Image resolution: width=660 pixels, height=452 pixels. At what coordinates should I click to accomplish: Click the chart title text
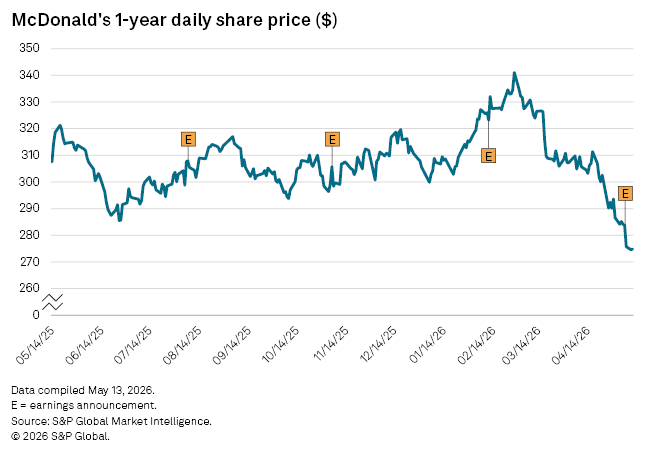pyautogui.click(x=174, y=20)
